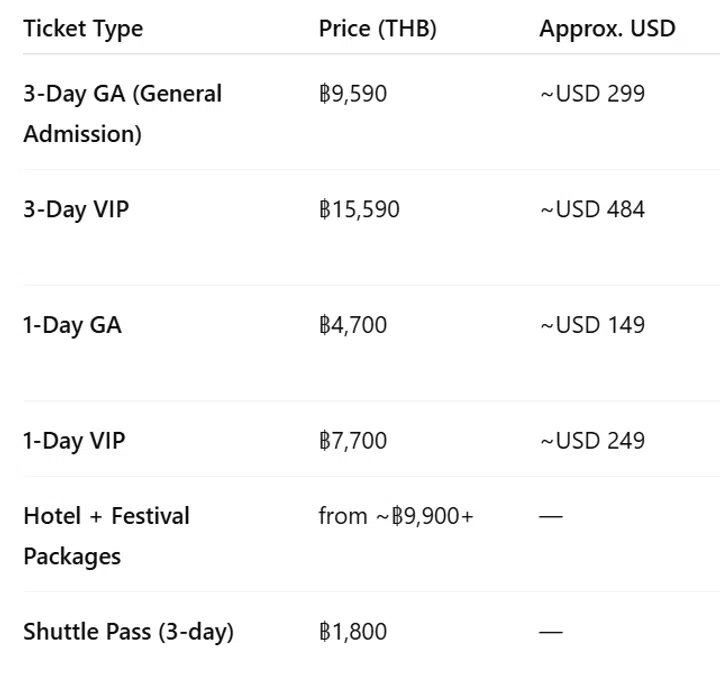Click the ฿7,700 price cell
The image size is (720, 682).
352,441
